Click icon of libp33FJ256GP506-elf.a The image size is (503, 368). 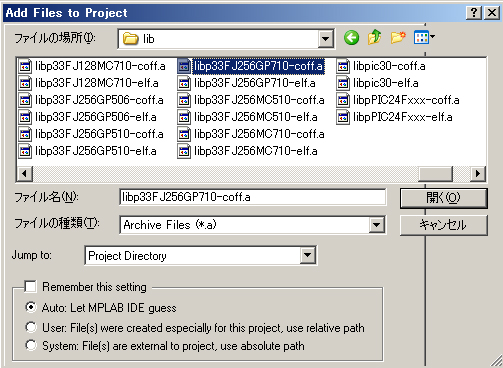click(x=25, y=117)
